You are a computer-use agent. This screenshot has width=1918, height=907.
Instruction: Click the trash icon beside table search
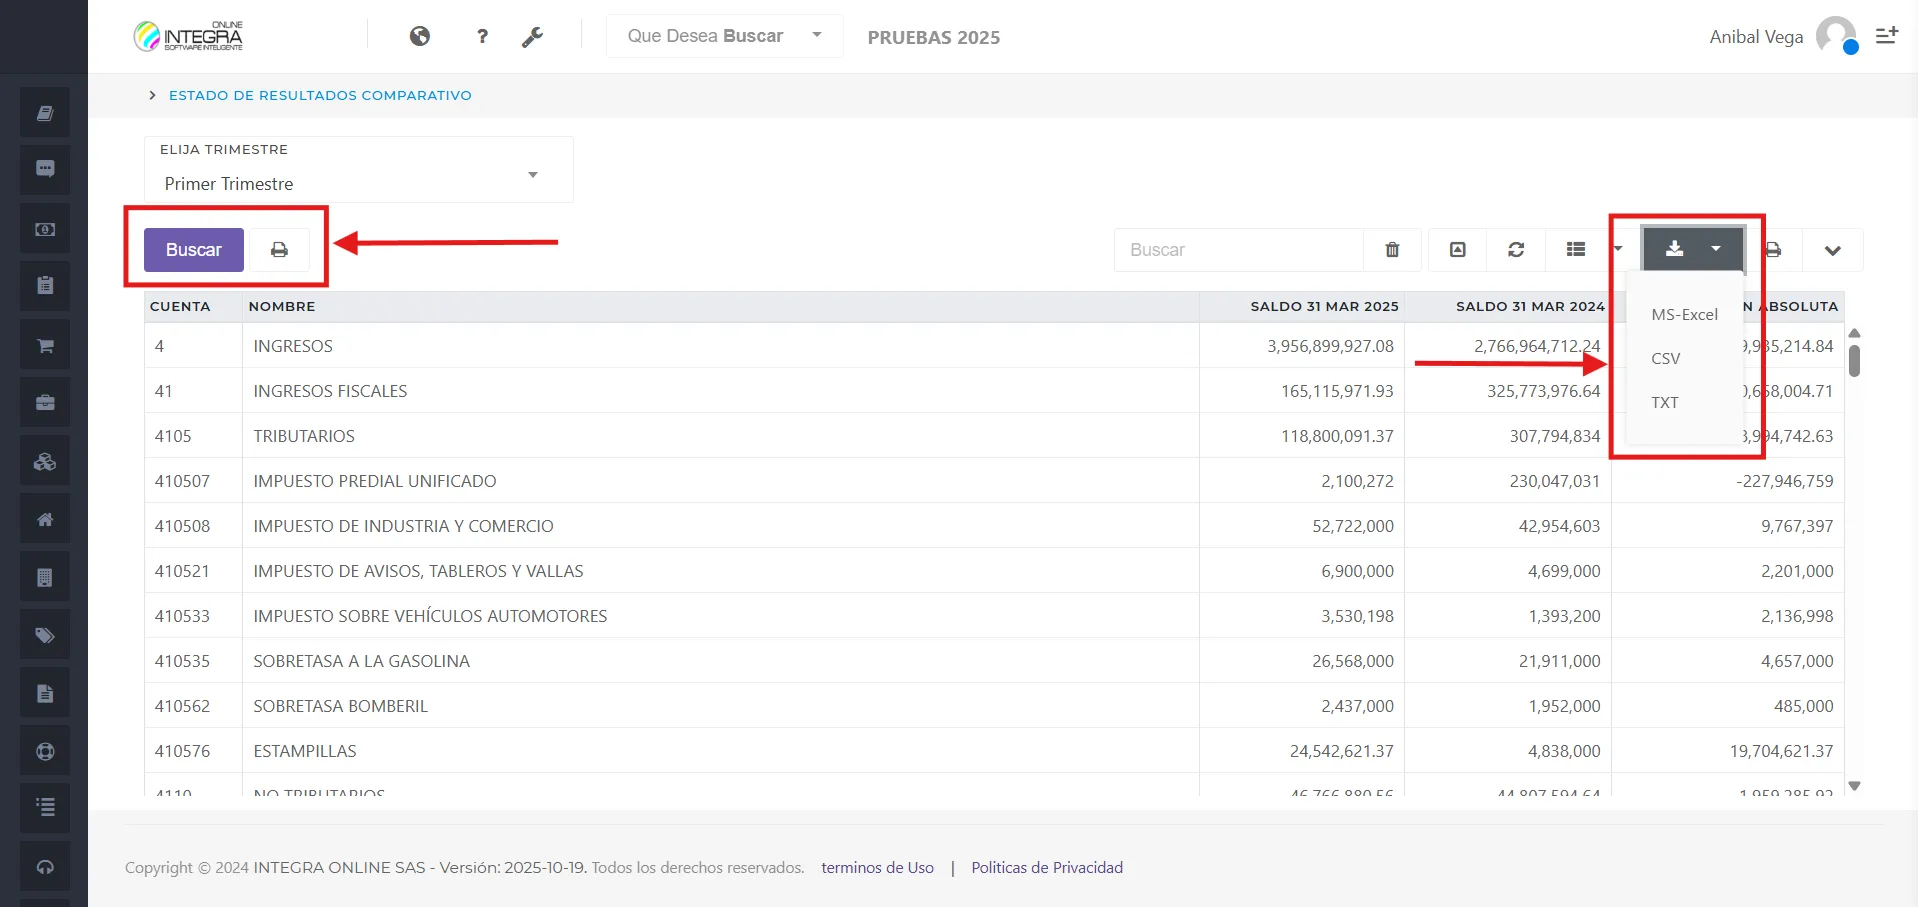1392,250
